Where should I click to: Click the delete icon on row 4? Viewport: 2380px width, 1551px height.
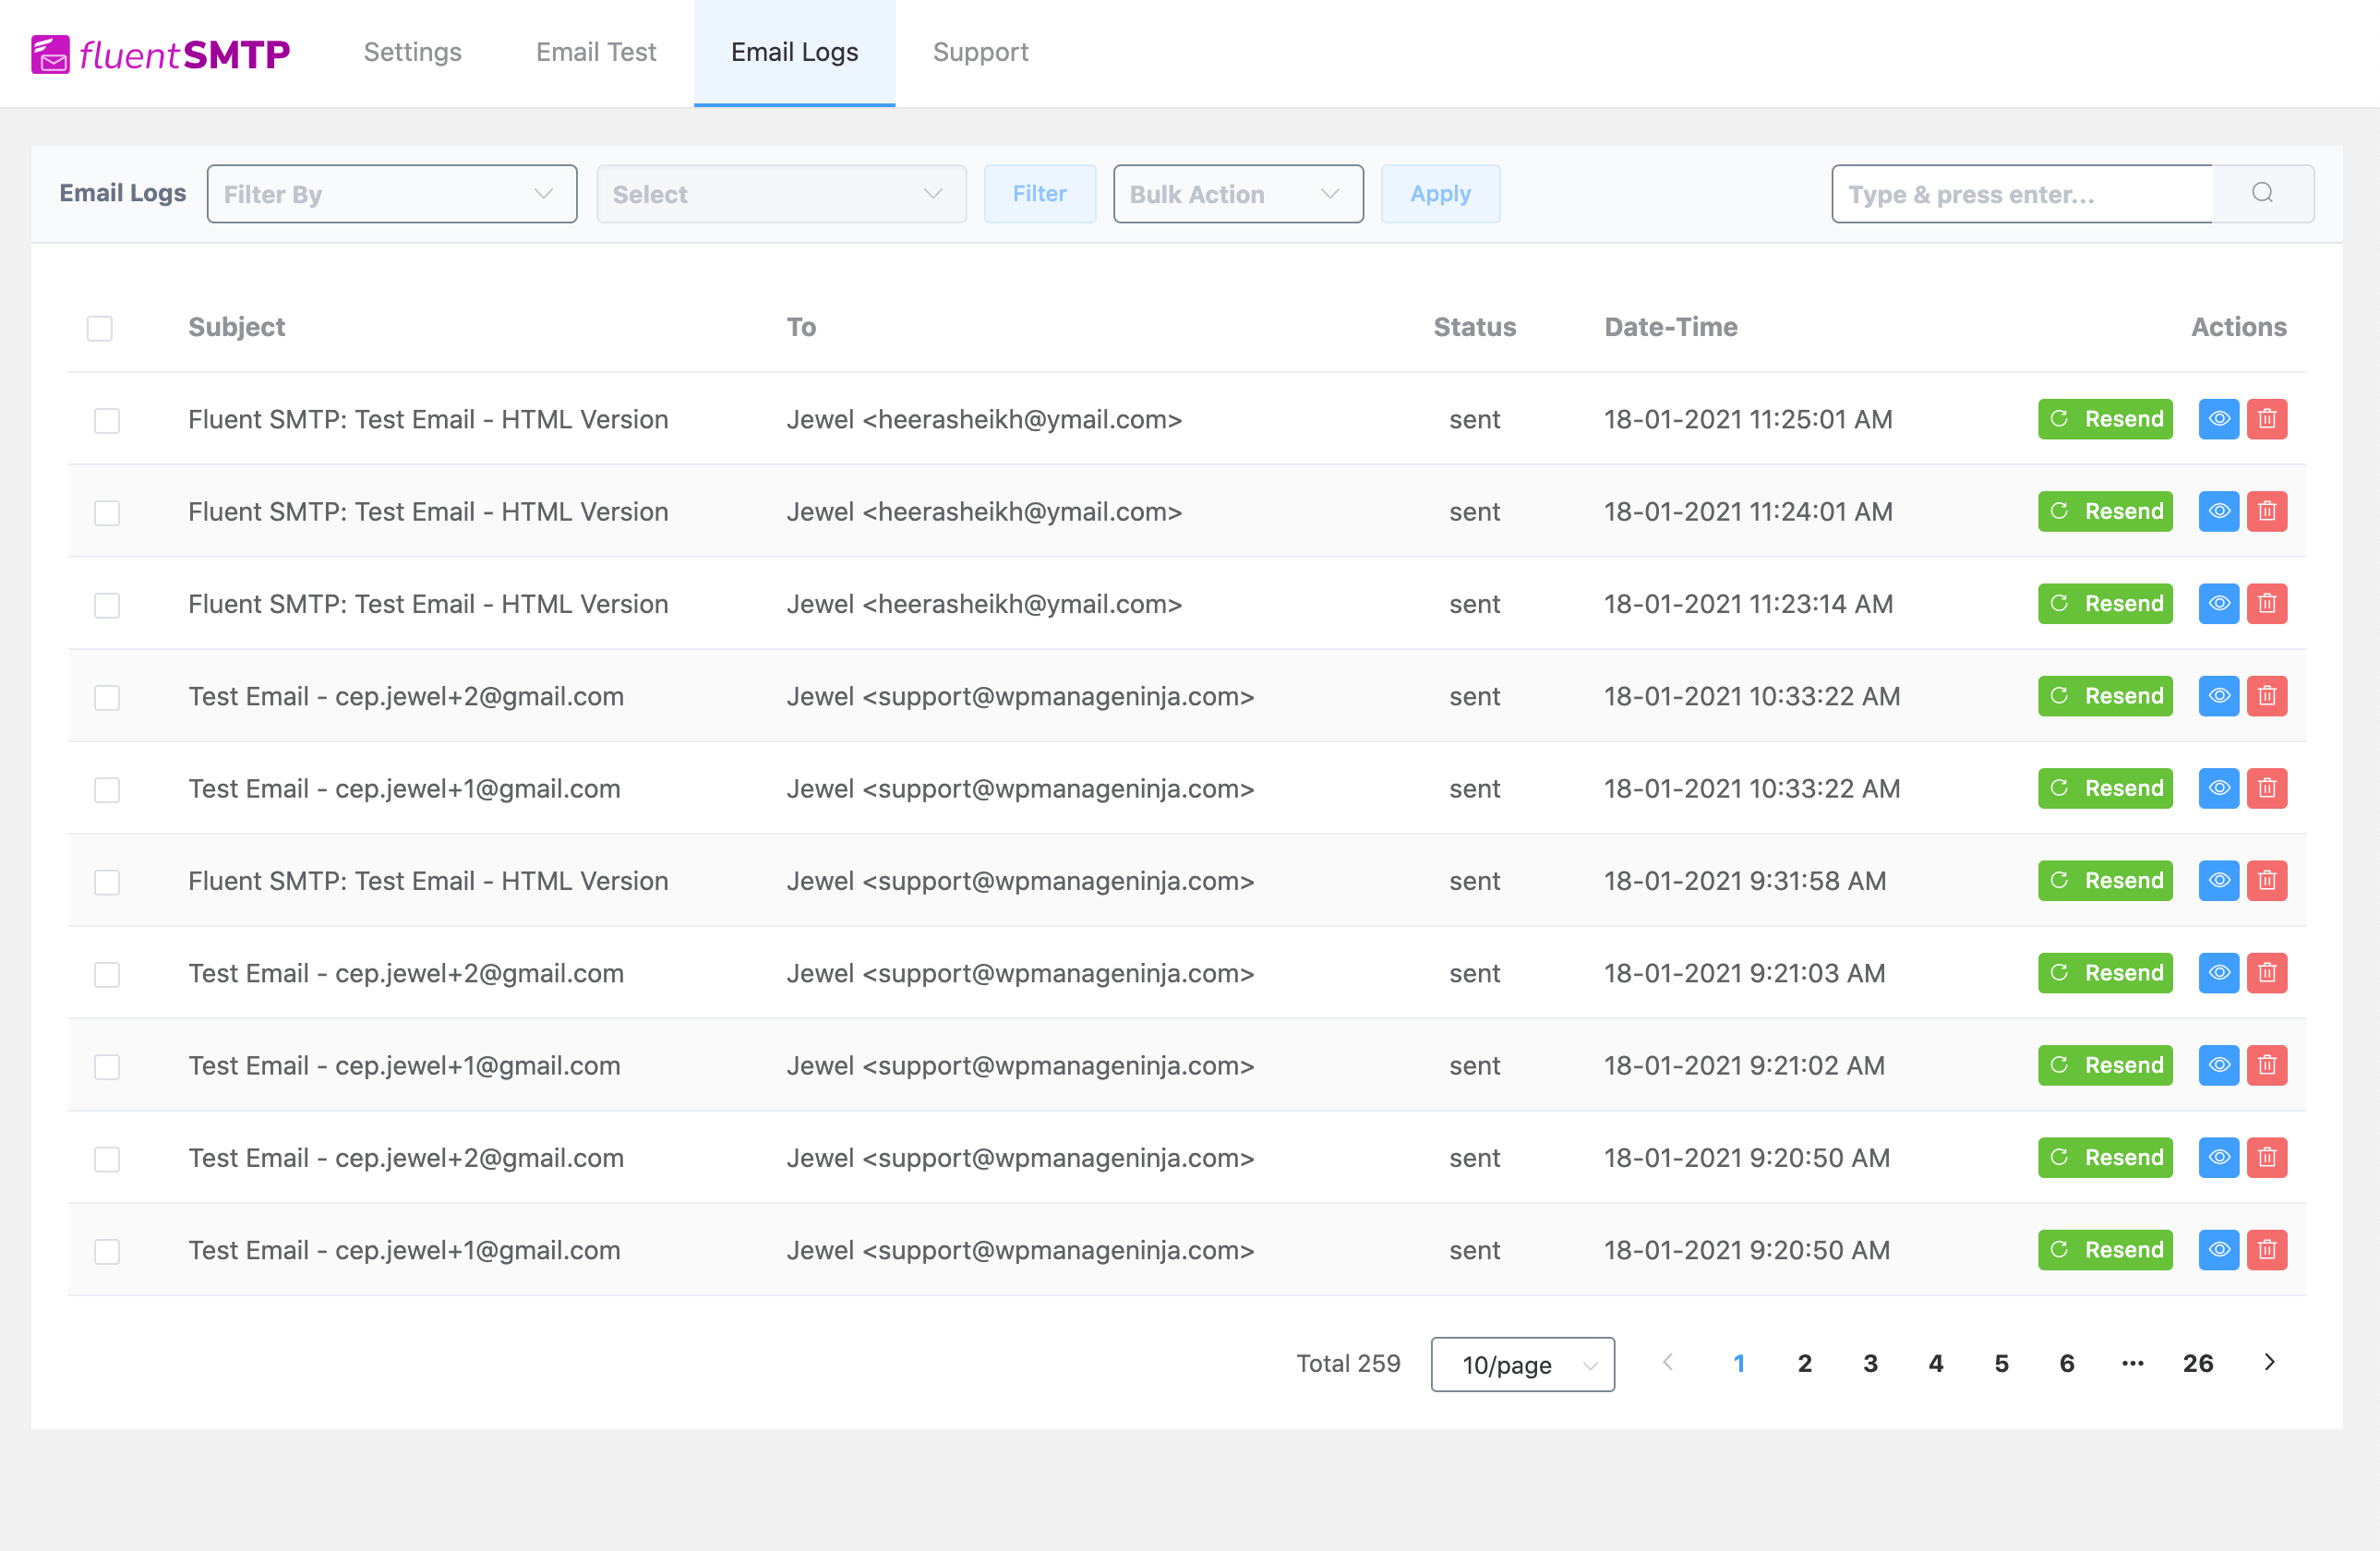pos(2267,694)
